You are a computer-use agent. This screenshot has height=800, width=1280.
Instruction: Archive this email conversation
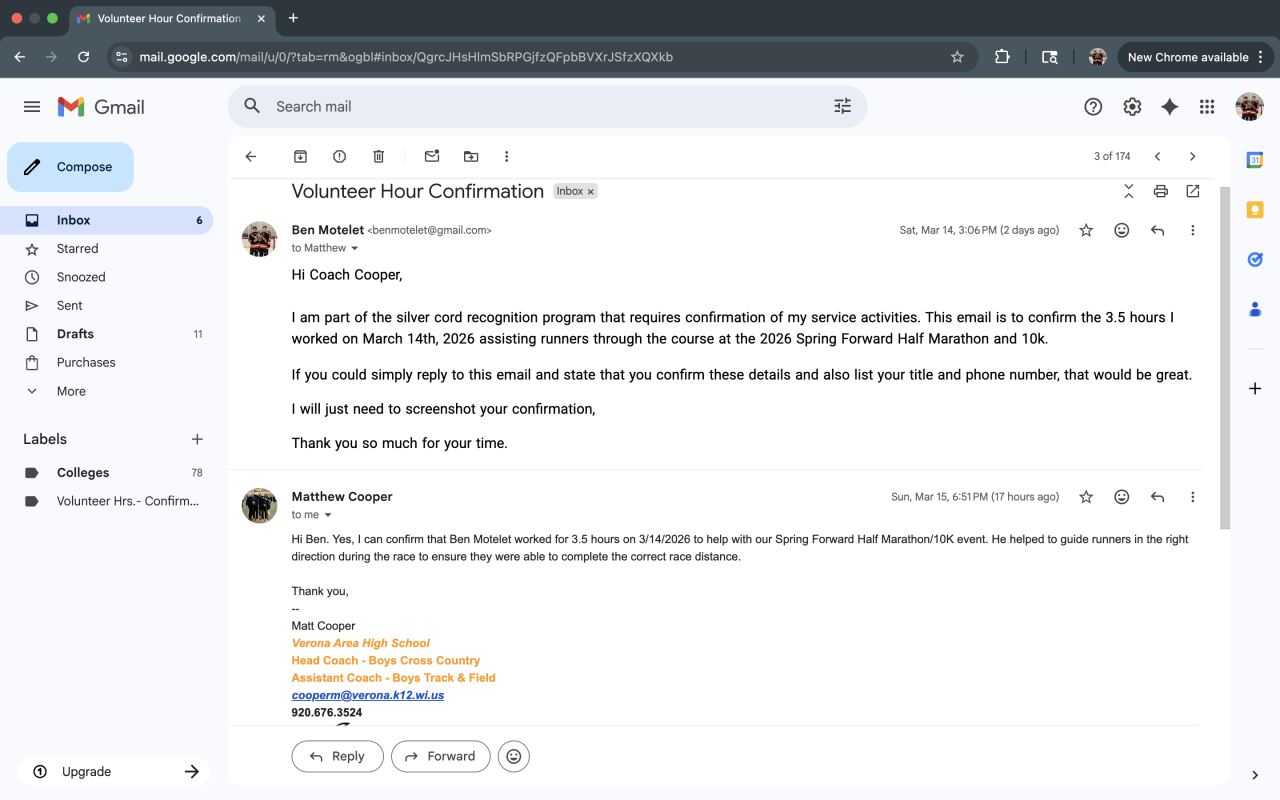[x=300, y=156]
